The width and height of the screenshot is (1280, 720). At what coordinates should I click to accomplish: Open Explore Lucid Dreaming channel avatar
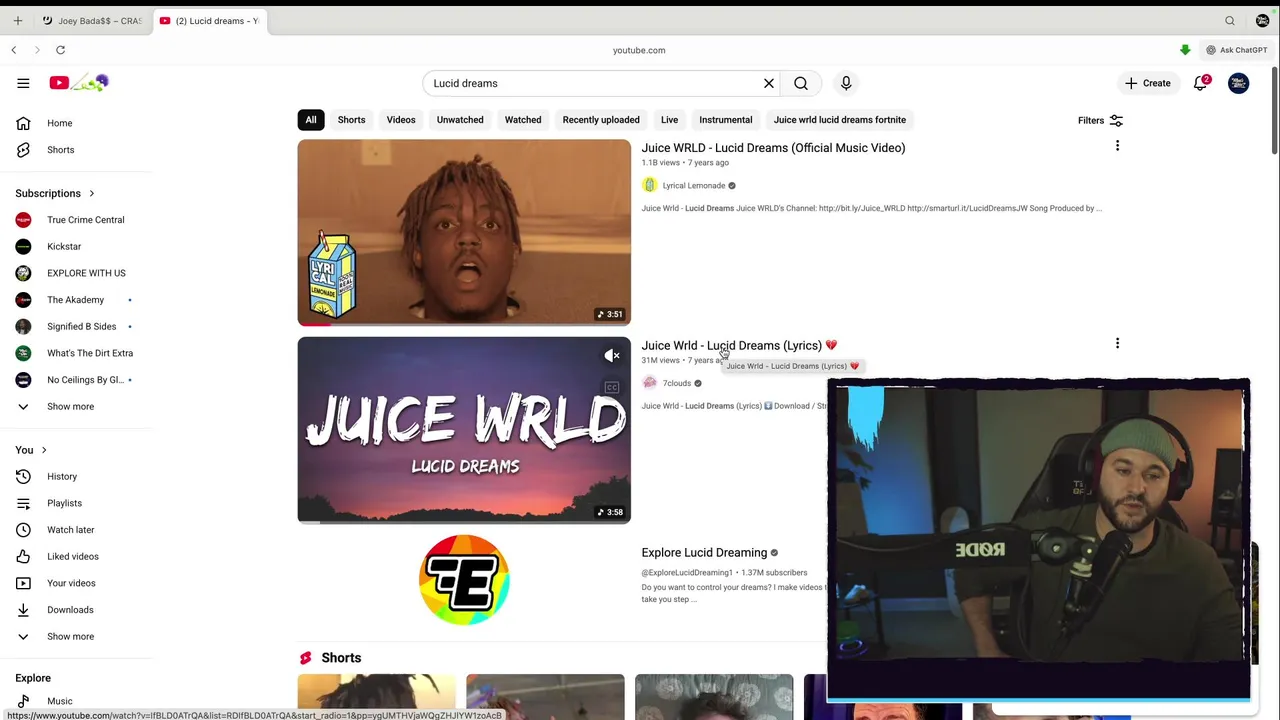pyautogui.click(x=464, y=580)
